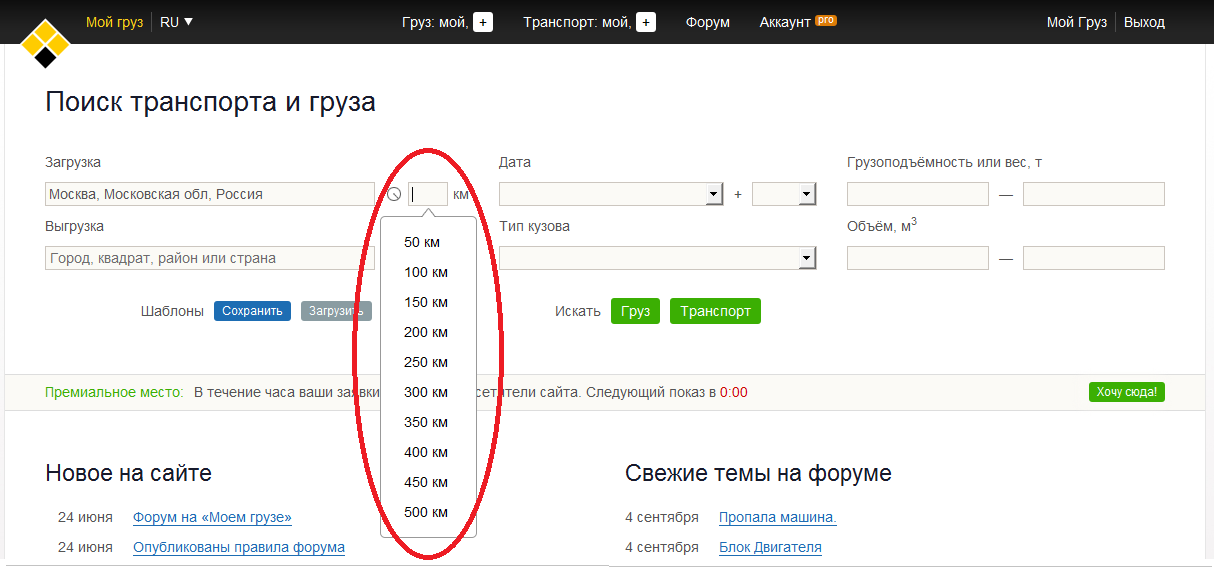Click the circle icon beside the radius field

point(394,195)
